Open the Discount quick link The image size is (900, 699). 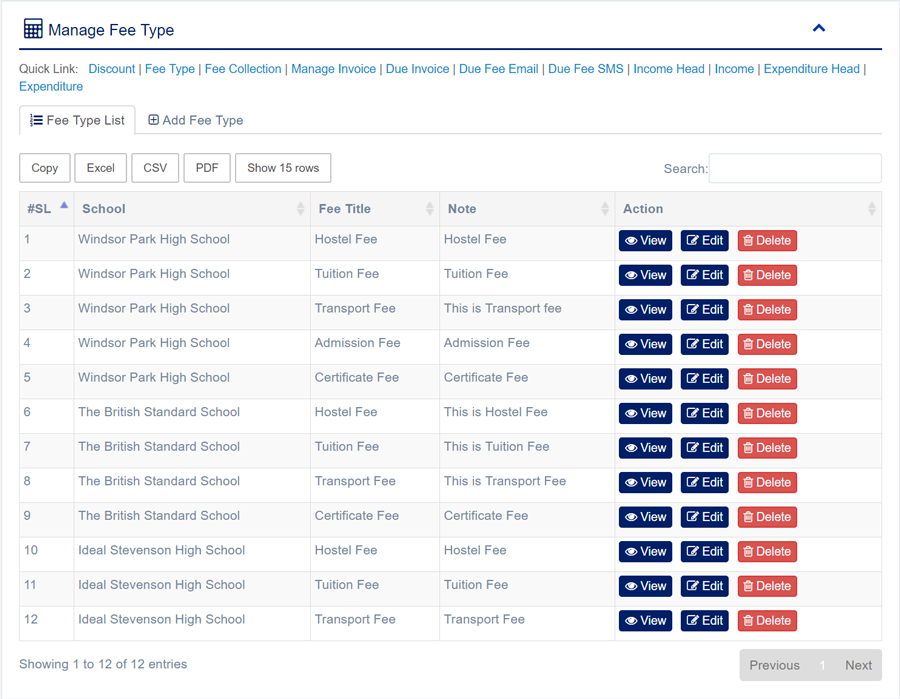click(x=112, y=69)
